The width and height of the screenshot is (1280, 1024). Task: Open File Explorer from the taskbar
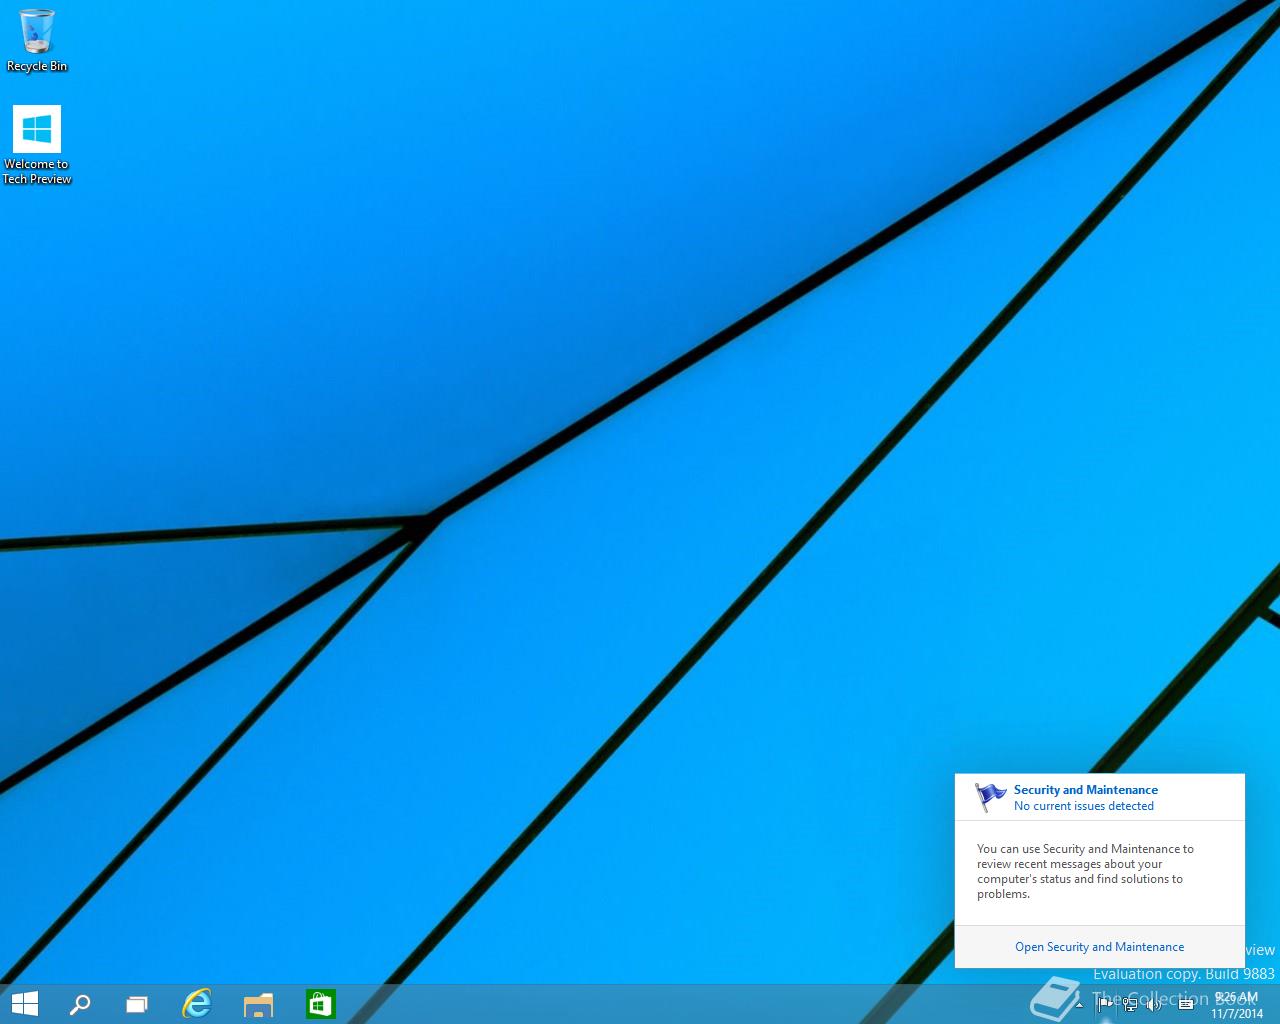coord(258,1004)
